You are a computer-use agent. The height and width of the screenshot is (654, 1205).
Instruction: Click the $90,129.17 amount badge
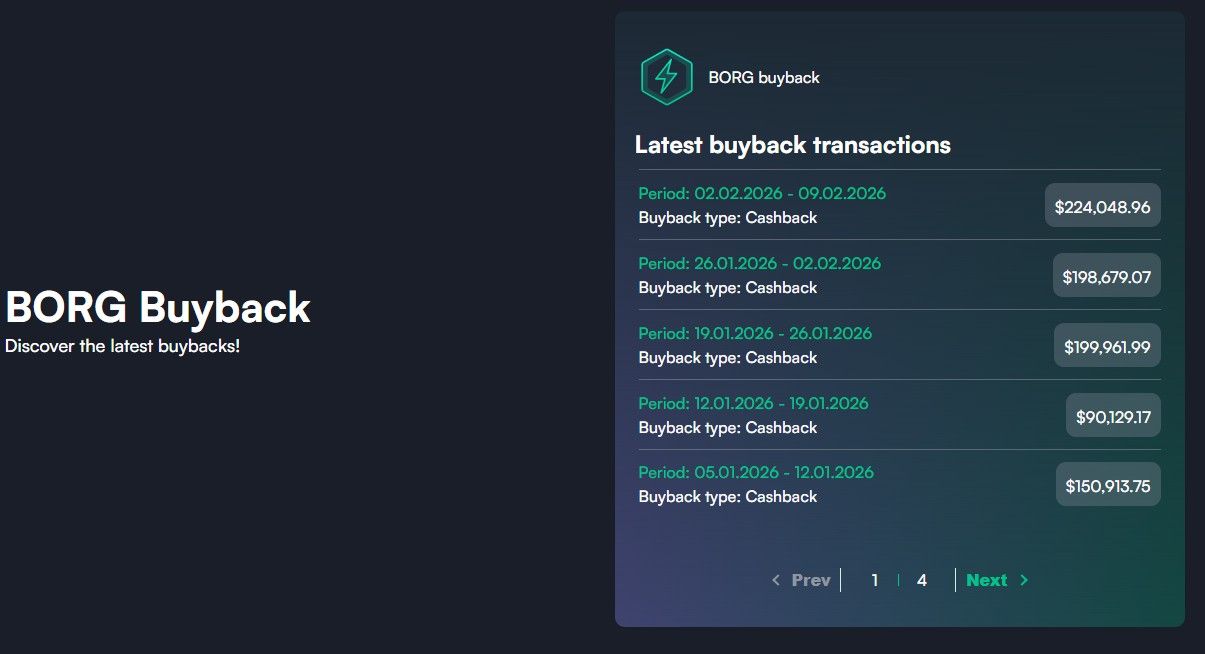[x=1112, y=415]
